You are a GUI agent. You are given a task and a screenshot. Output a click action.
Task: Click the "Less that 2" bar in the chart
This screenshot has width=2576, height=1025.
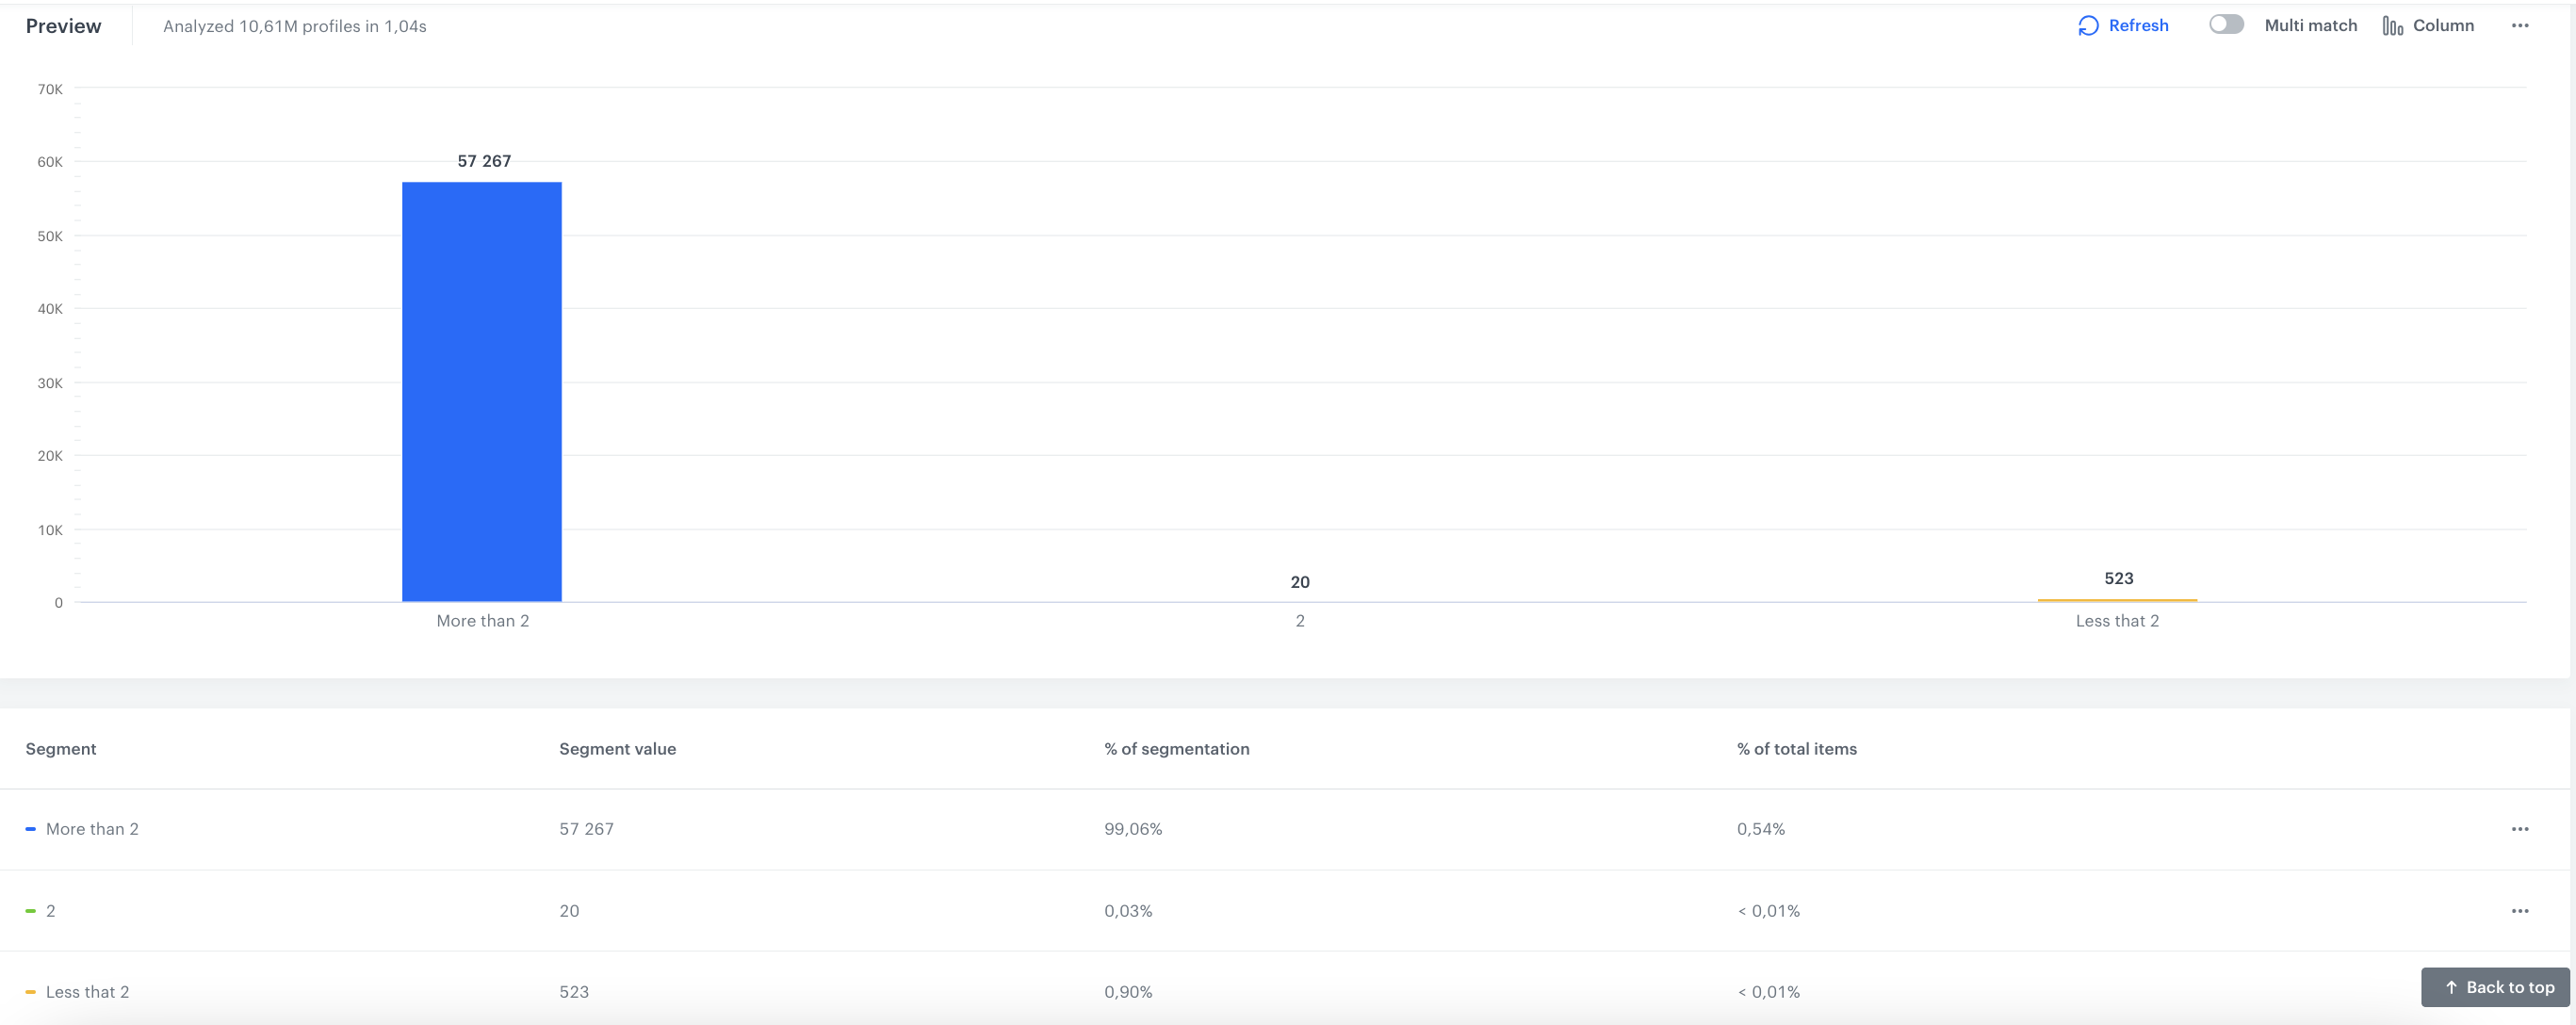pyautogui.click(x=2116, y=600)
